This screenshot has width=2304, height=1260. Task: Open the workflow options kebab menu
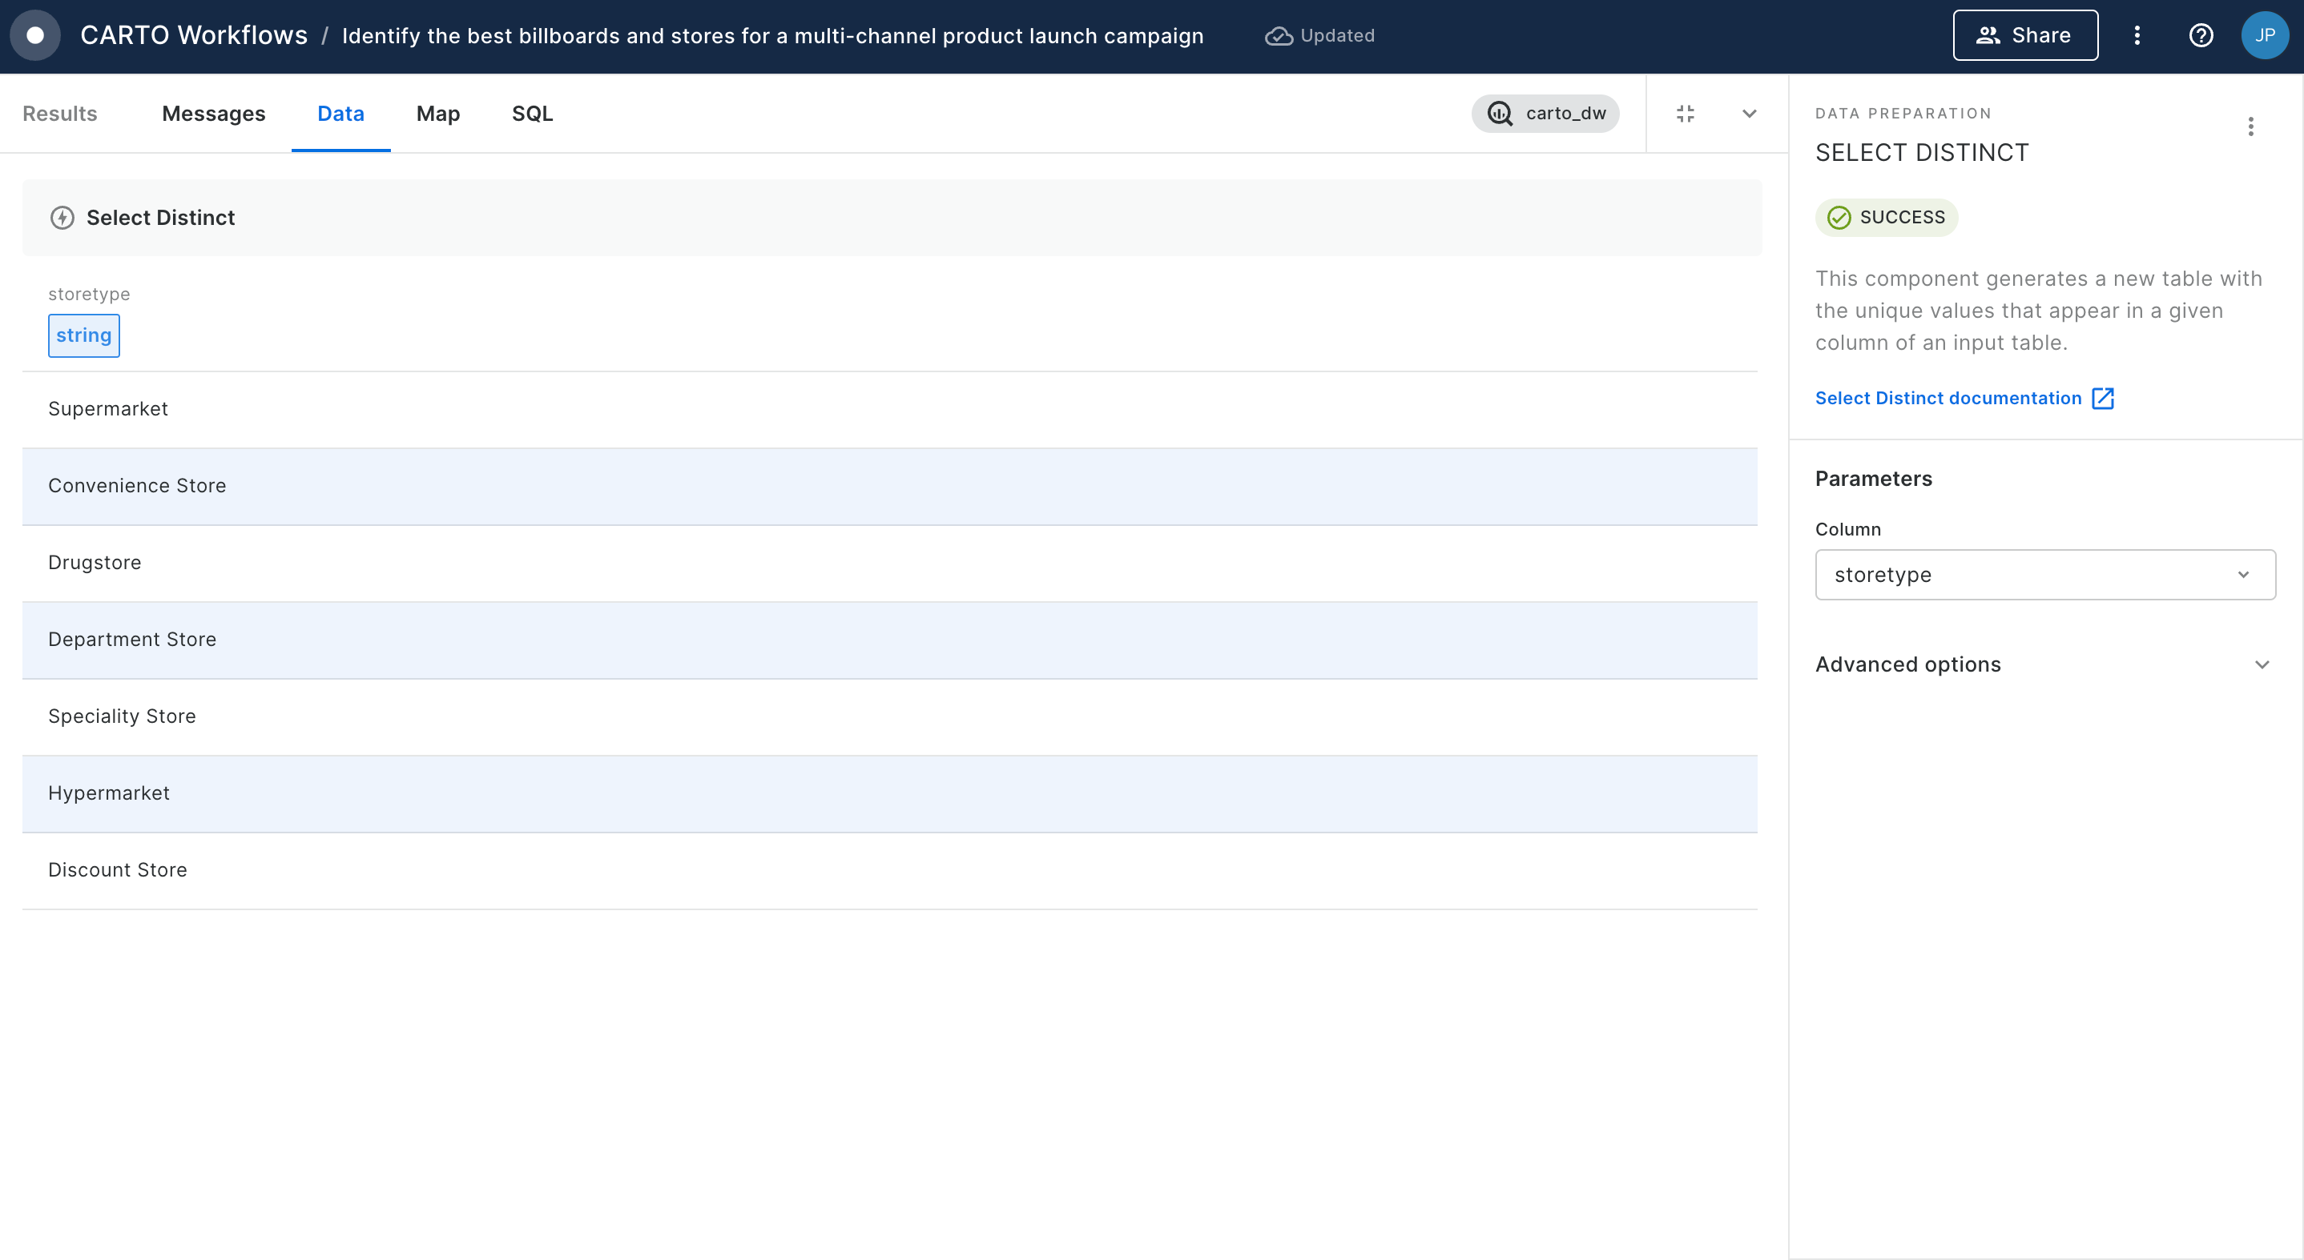tap(2137, 36)
